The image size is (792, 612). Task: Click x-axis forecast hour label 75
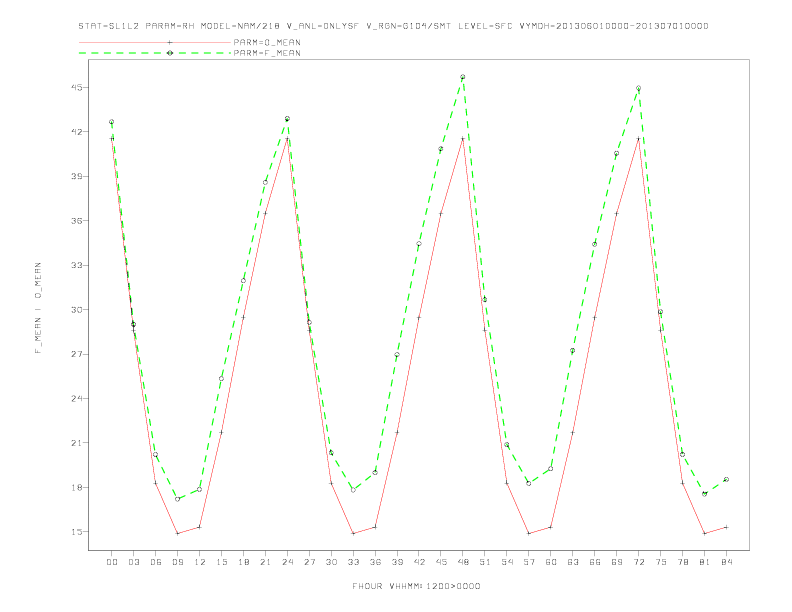[661, 562]
